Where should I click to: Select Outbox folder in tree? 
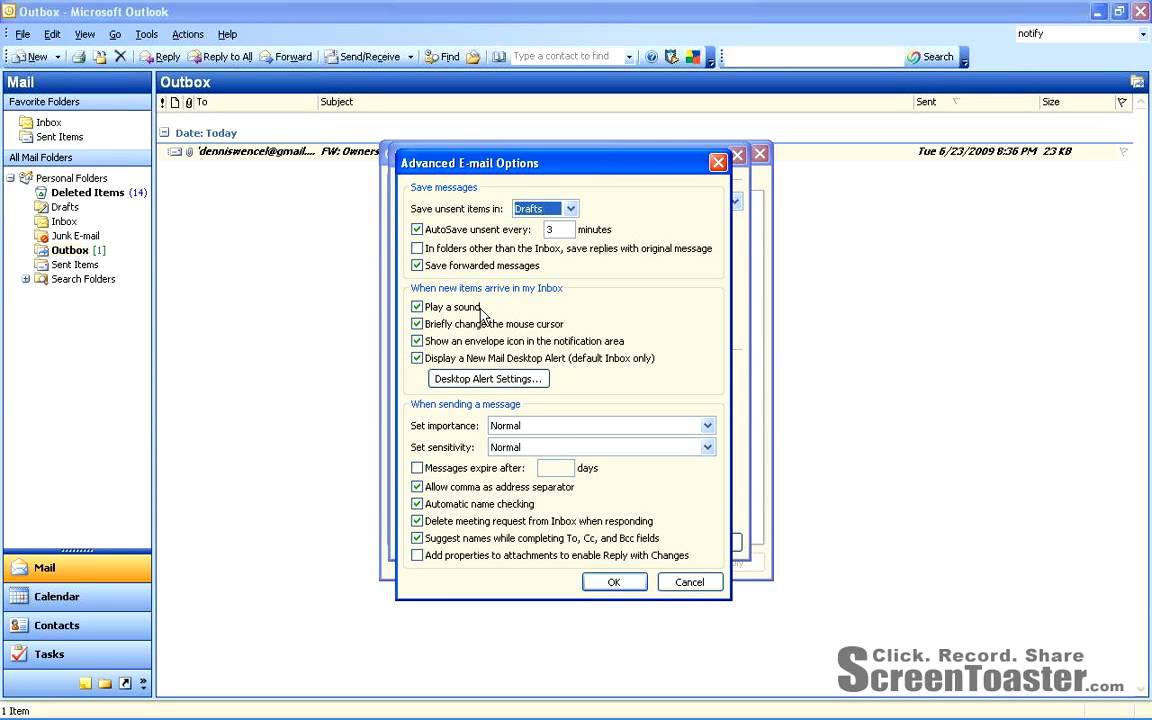70,251
